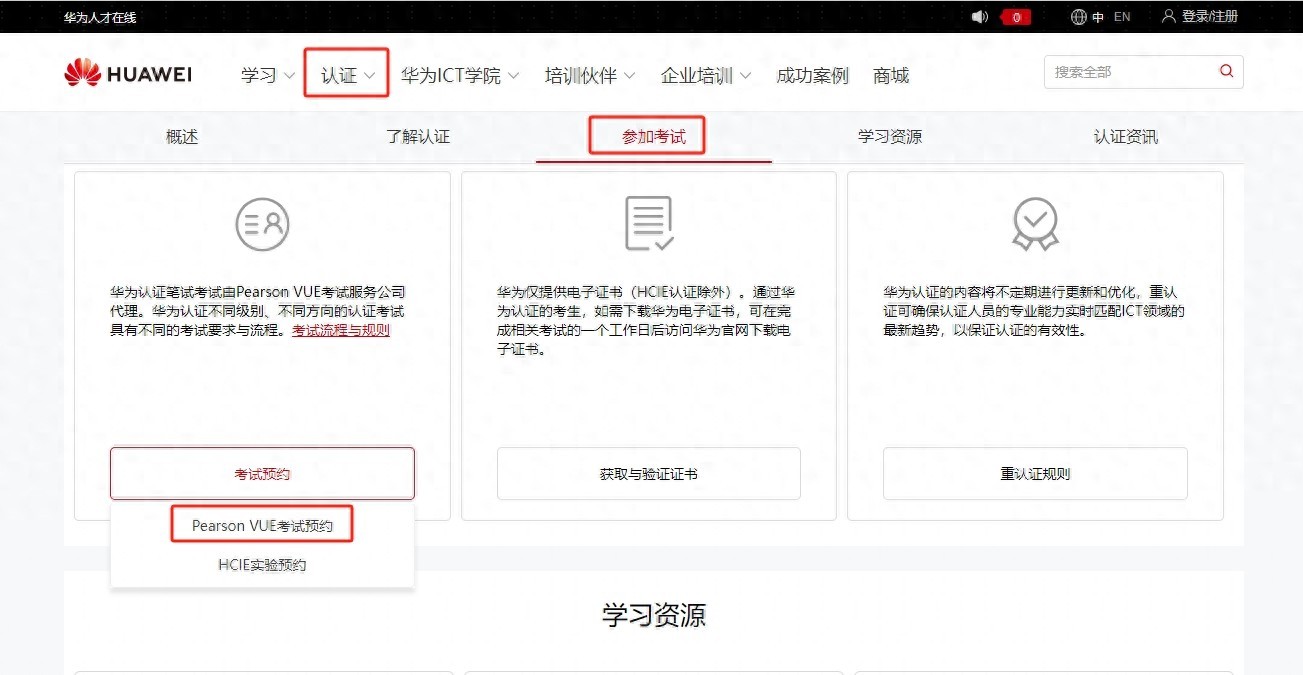This screenshot has height=675, width=1303.
Task: Click the 考试预约 button
Action: (x=262, y=474)
